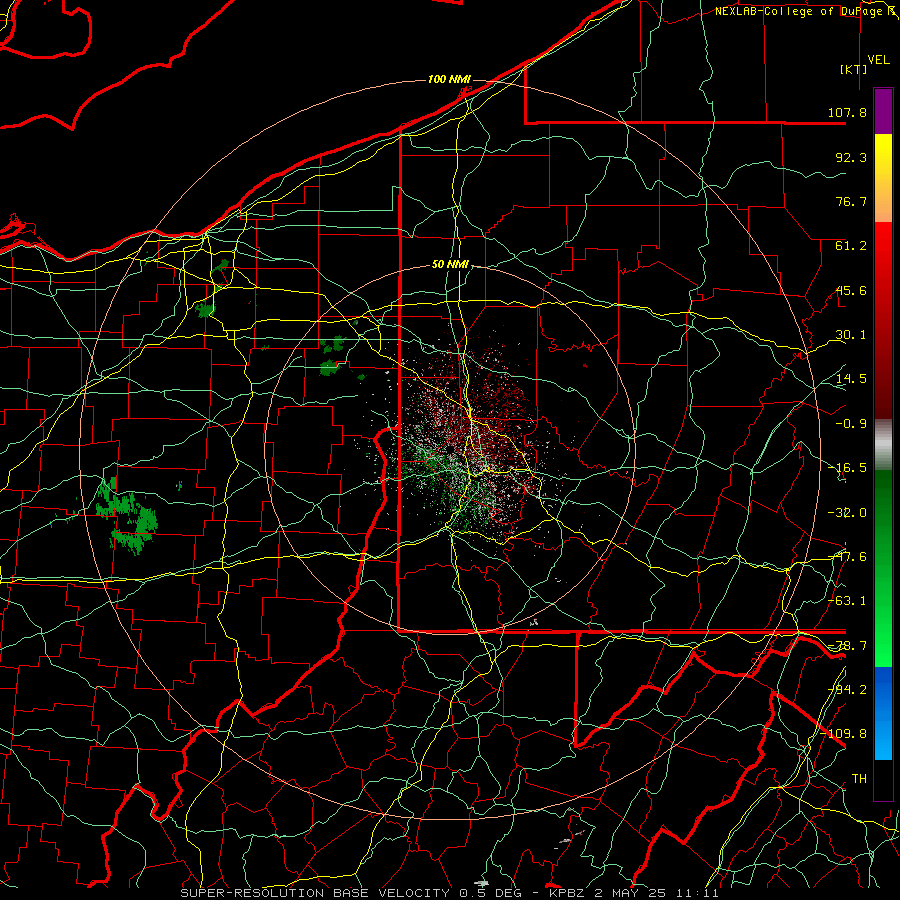Screen dimensions: 900x900
Task: Click the yellow-orange segment of color bar
Action: pos(883,178)
